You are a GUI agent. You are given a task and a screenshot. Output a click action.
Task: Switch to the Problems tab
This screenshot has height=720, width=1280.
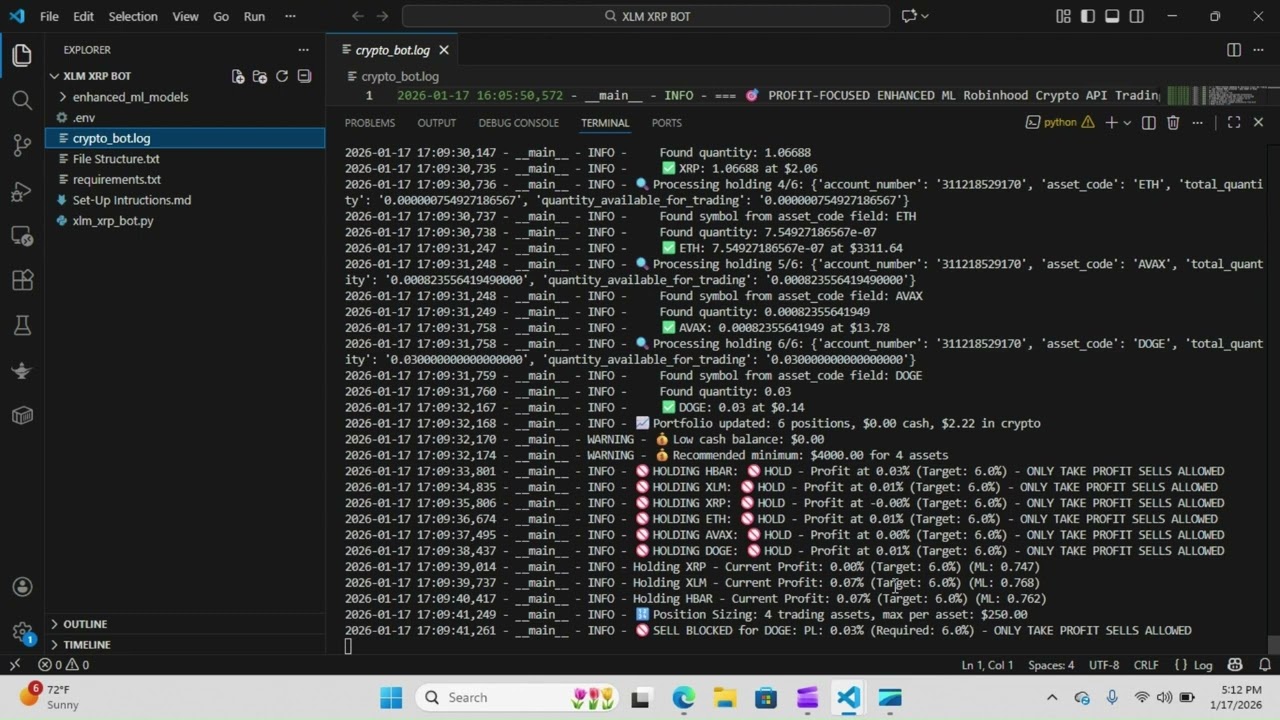370,123
